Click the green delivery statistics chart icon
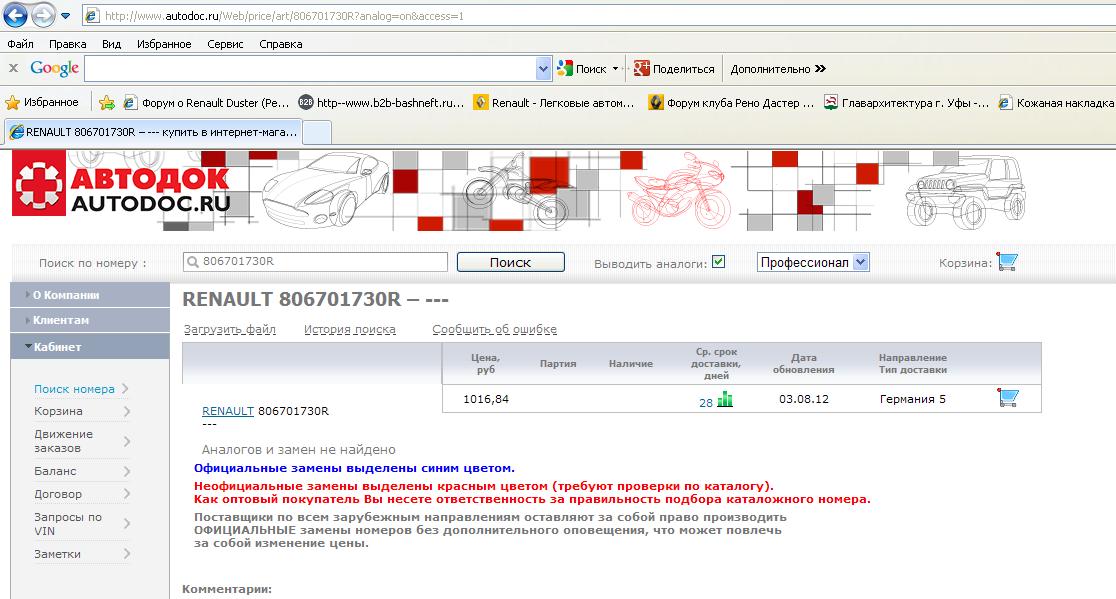Viewport: 1116px width, 599px height. (725, 399)
